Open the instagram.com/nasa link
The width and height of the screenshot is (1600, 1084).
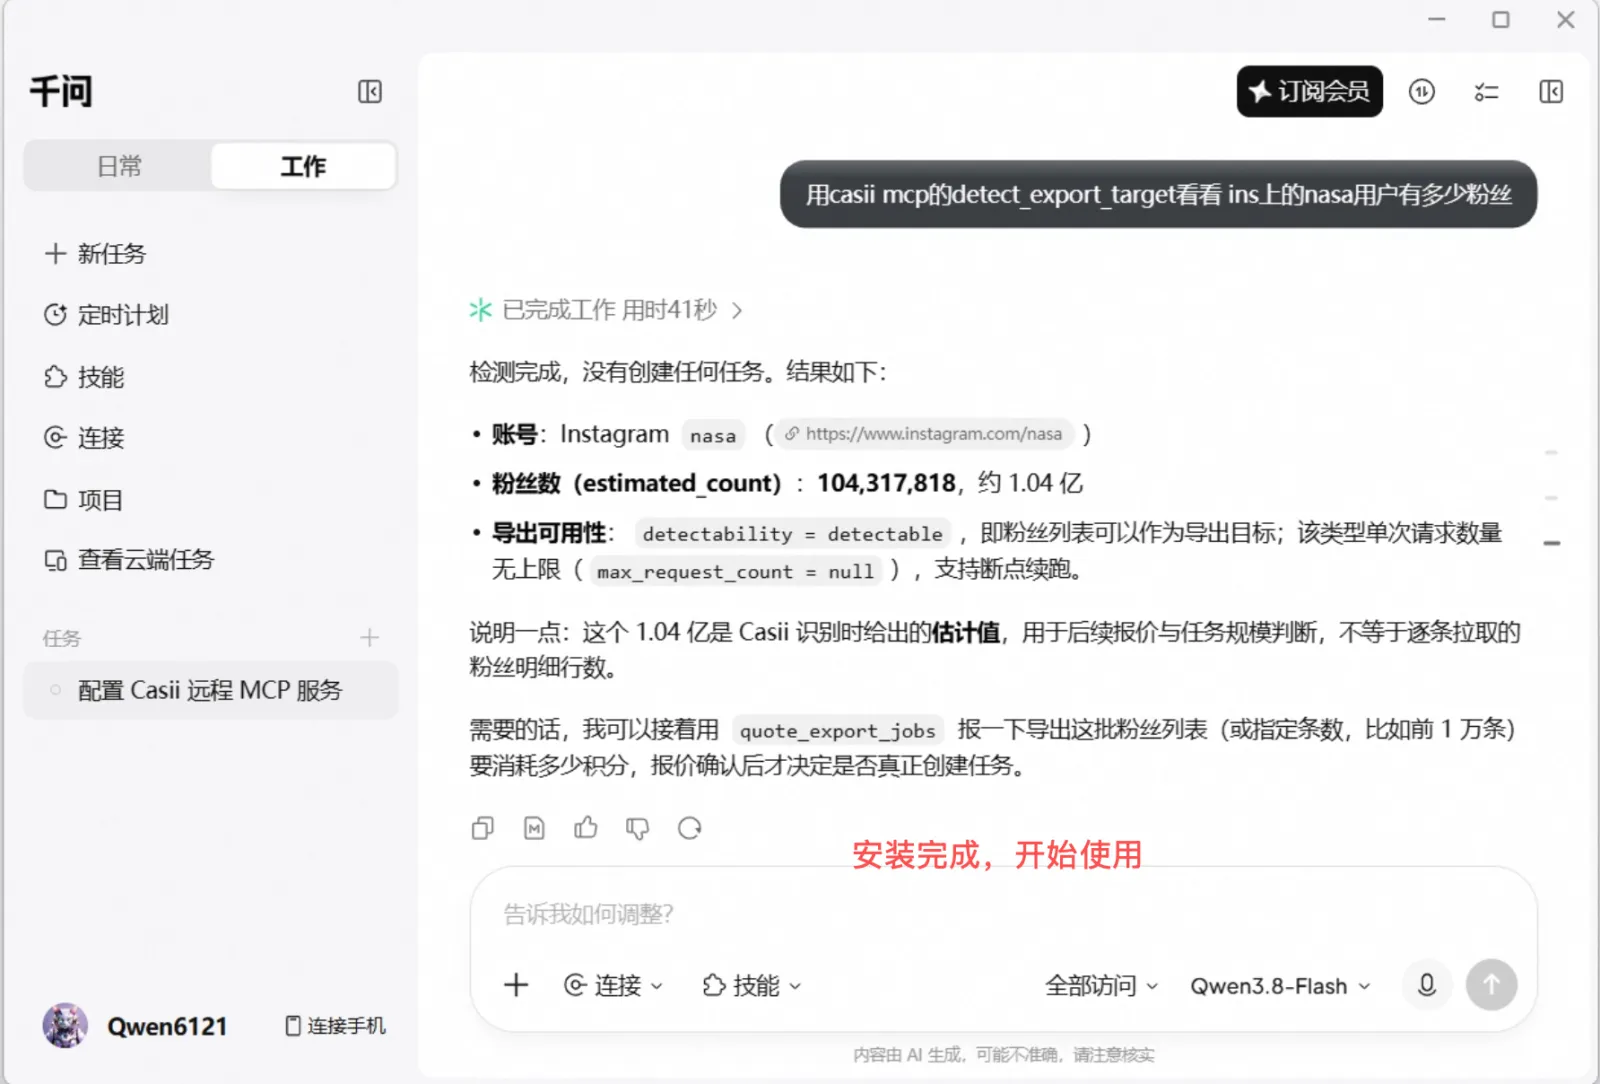click(x=923, y=434)
